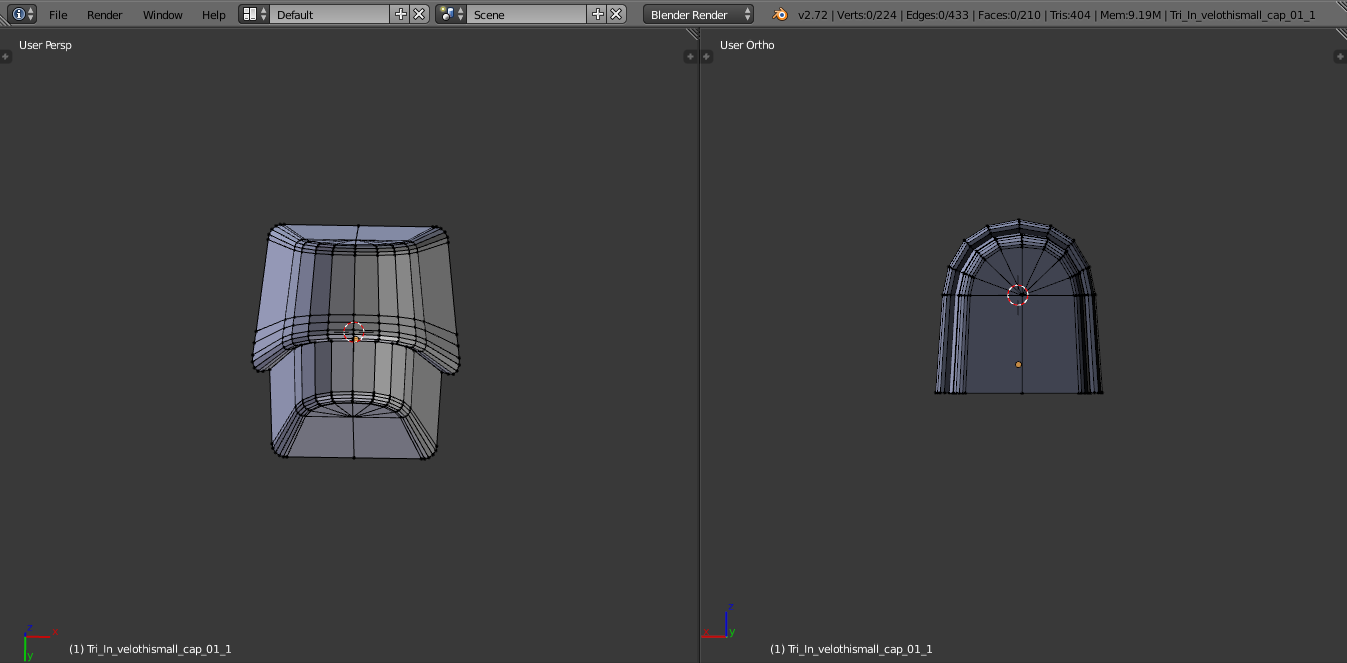Expand the tool shelf in the User Ortho viewport
1347x663 pixels.
click(706, 57)
